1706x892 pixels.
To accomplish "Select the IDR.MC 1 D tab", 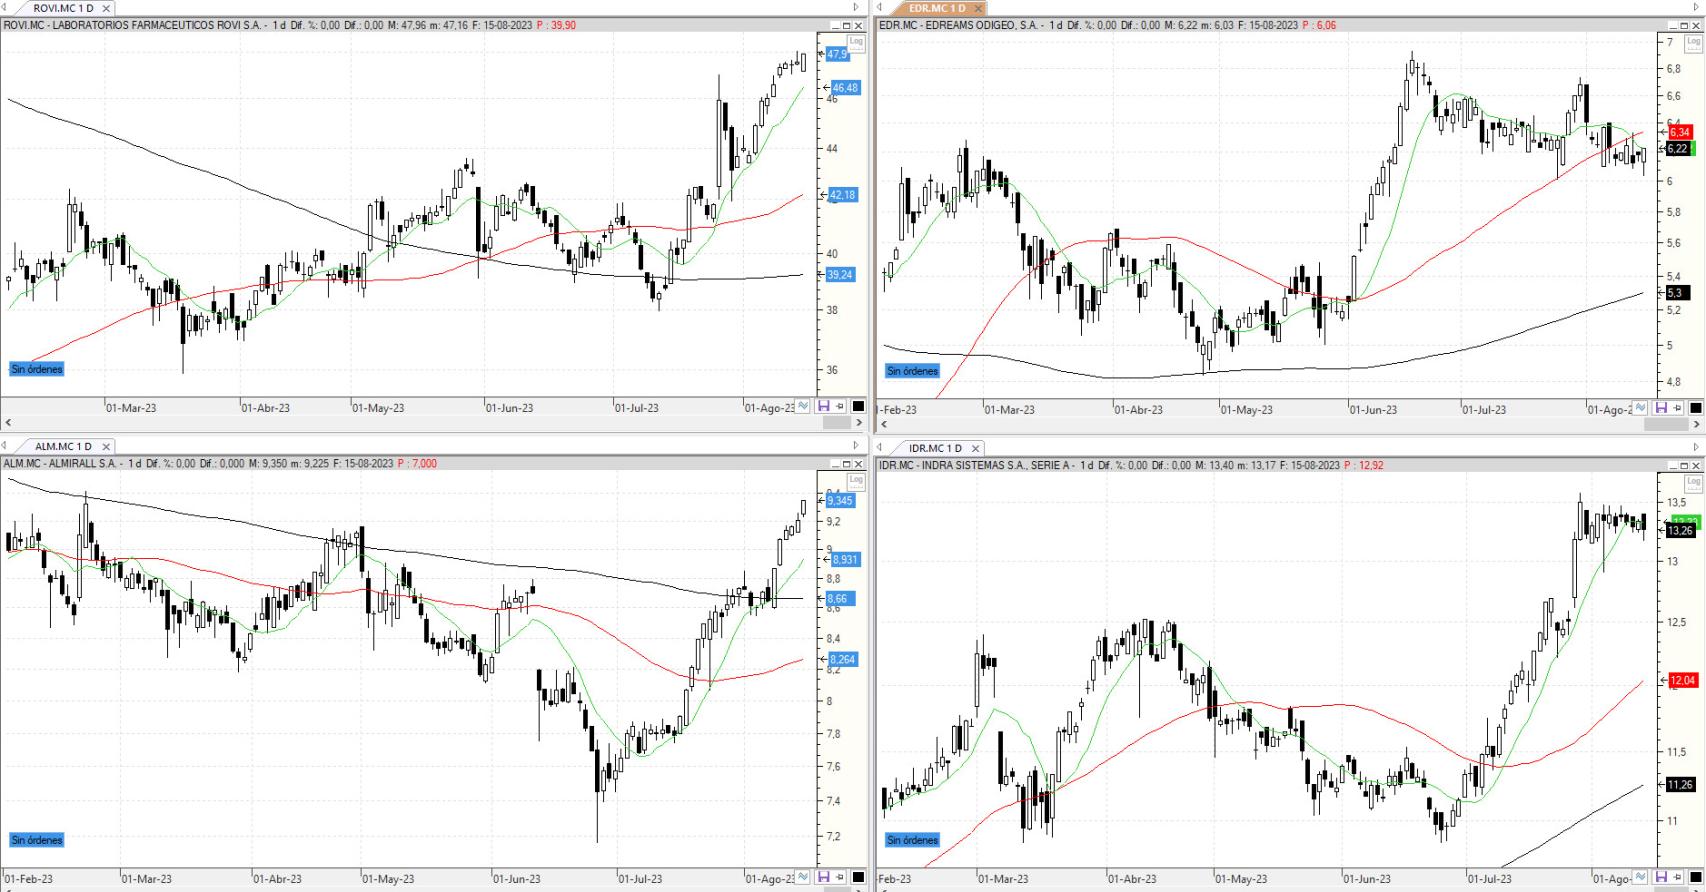I will (937, 448).
